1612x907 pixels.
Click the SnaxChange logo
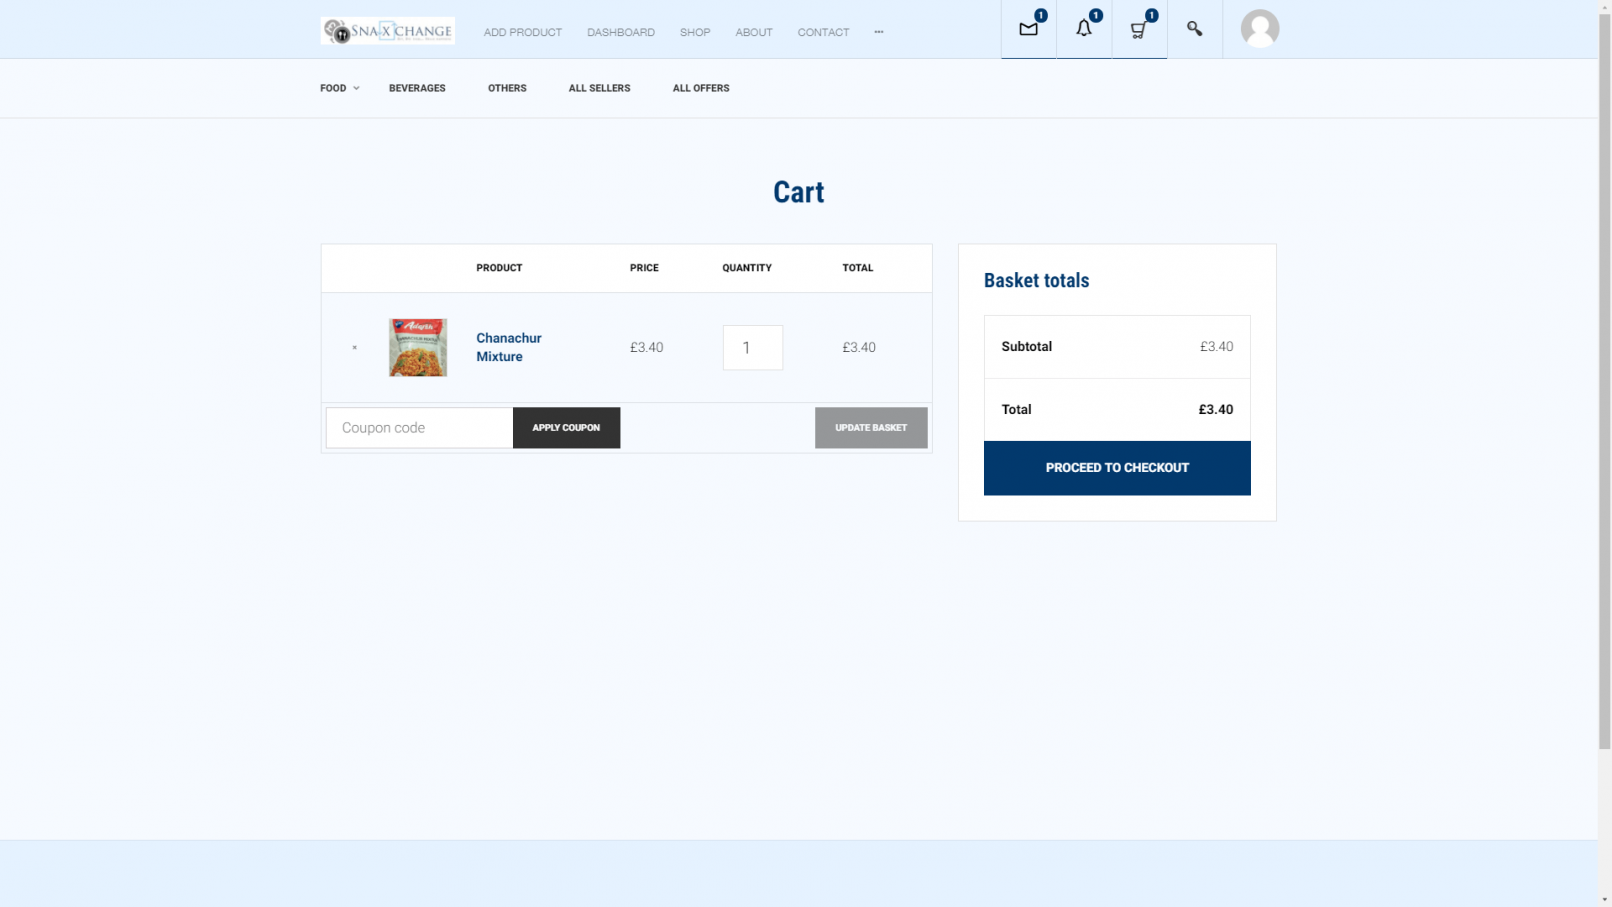pyautogui.click(x=388, y=31)
